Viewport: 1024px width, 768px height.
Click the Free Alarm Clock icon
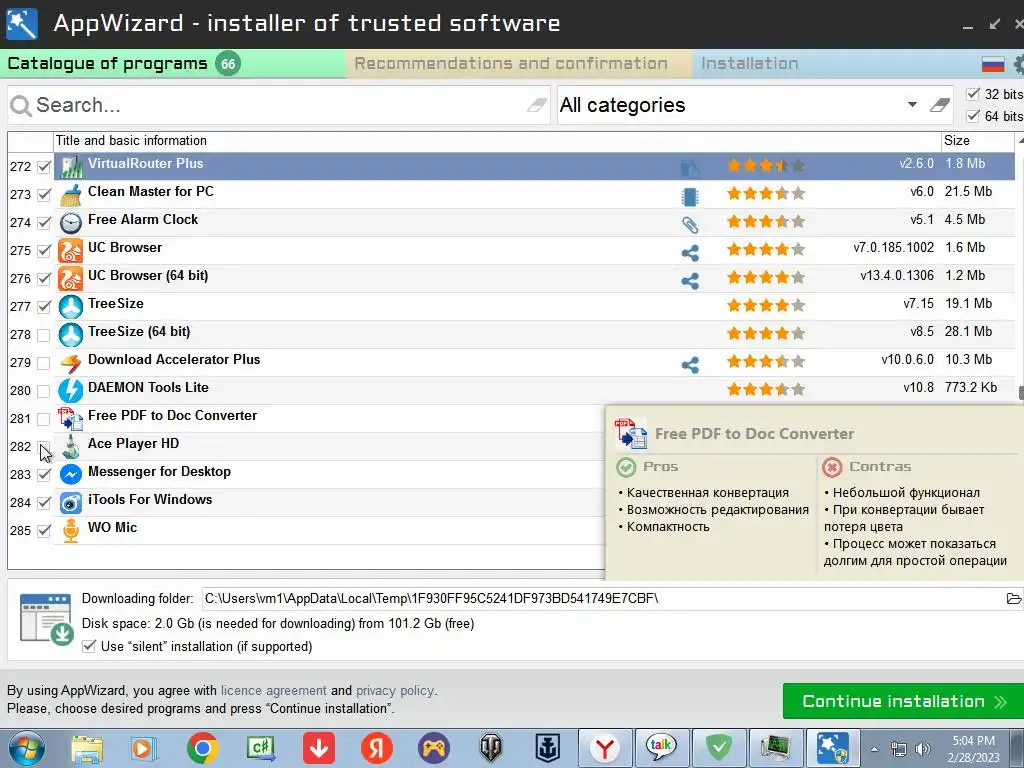point(71,223)
